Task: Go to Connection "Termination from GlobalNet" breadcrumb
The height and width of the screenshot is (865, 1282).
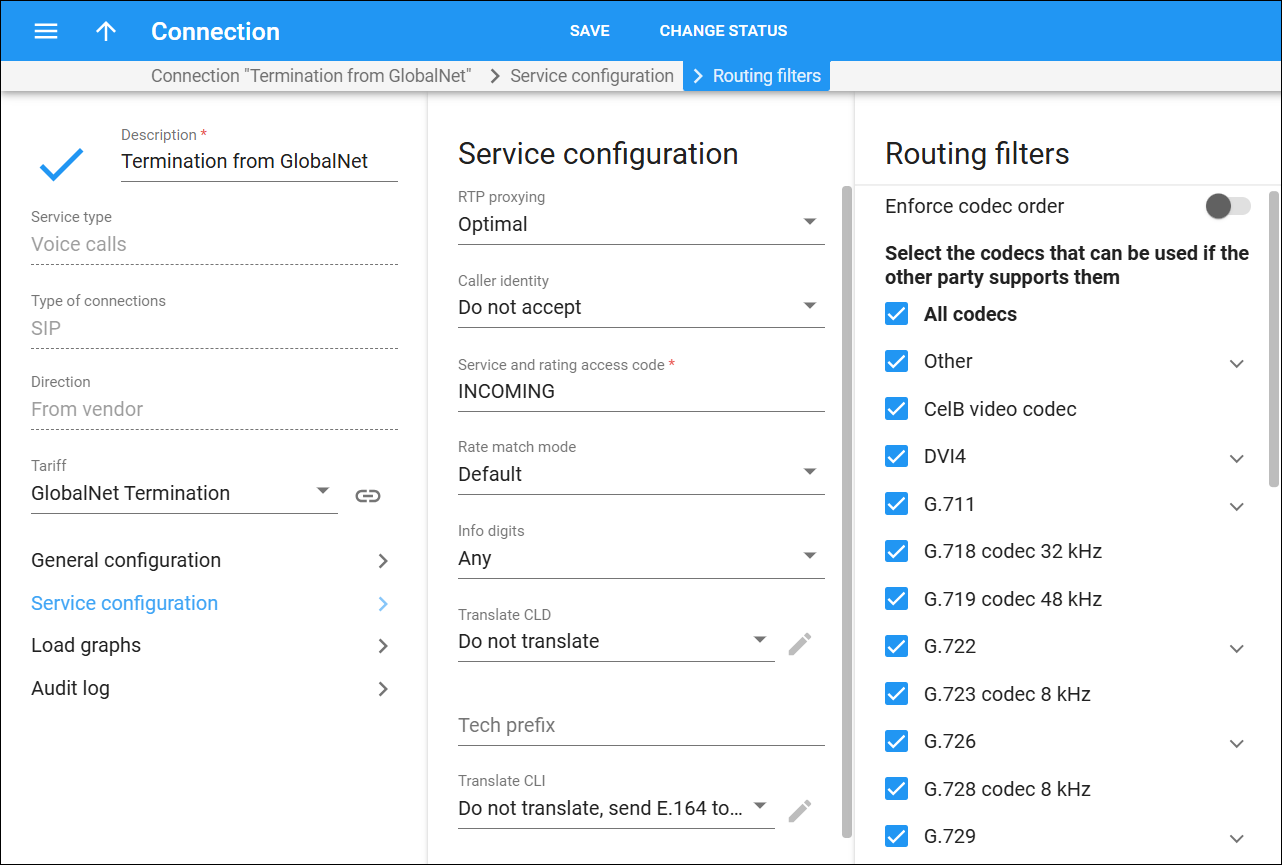Action: click(311, 76)
